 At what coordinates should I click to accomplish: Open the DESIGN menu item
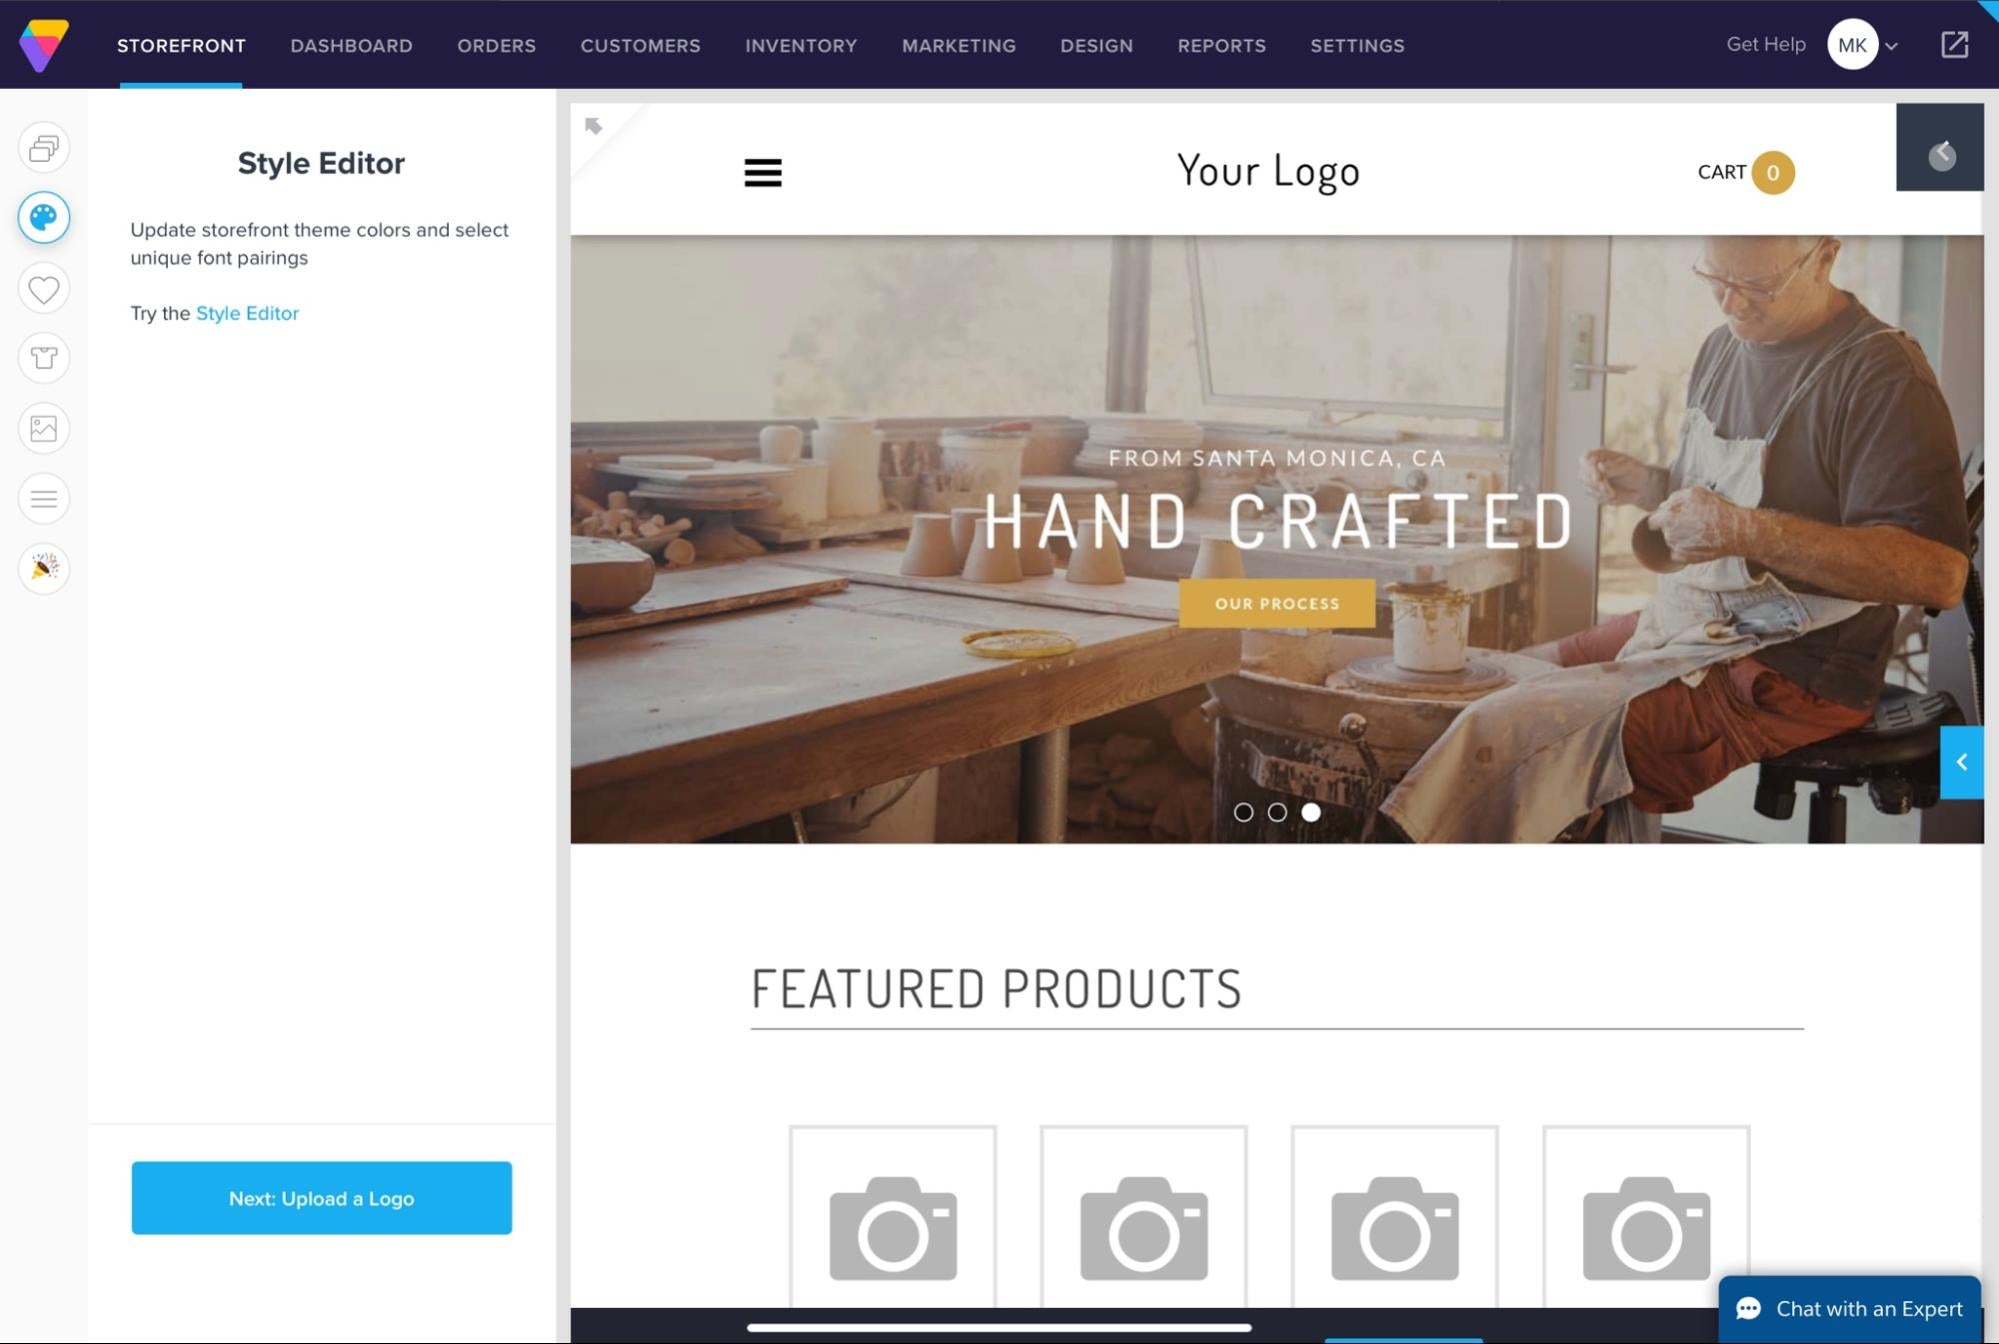[x=1096, y=45]
